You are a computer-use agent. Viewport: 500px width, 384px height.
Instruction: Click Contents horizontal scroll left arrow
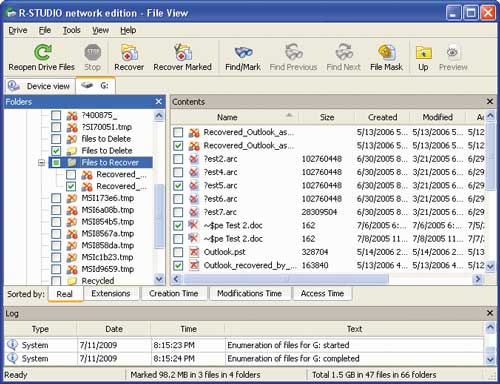pos(176,279)
